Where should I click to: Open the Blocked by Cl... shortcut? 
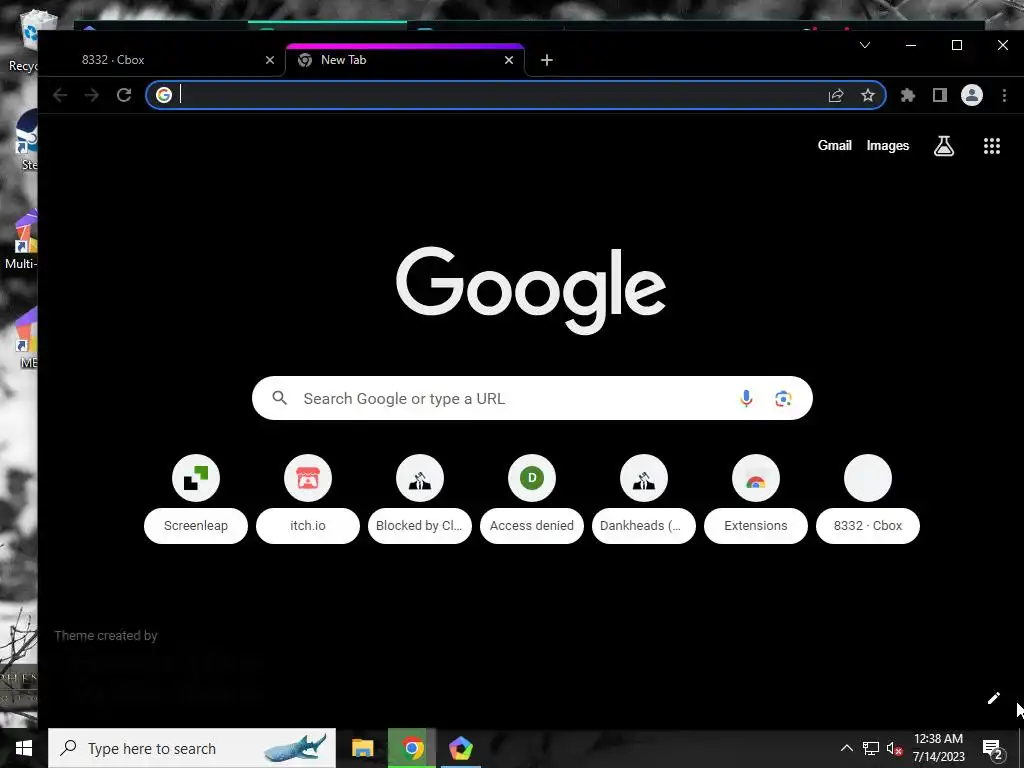[x=419, y=499]
